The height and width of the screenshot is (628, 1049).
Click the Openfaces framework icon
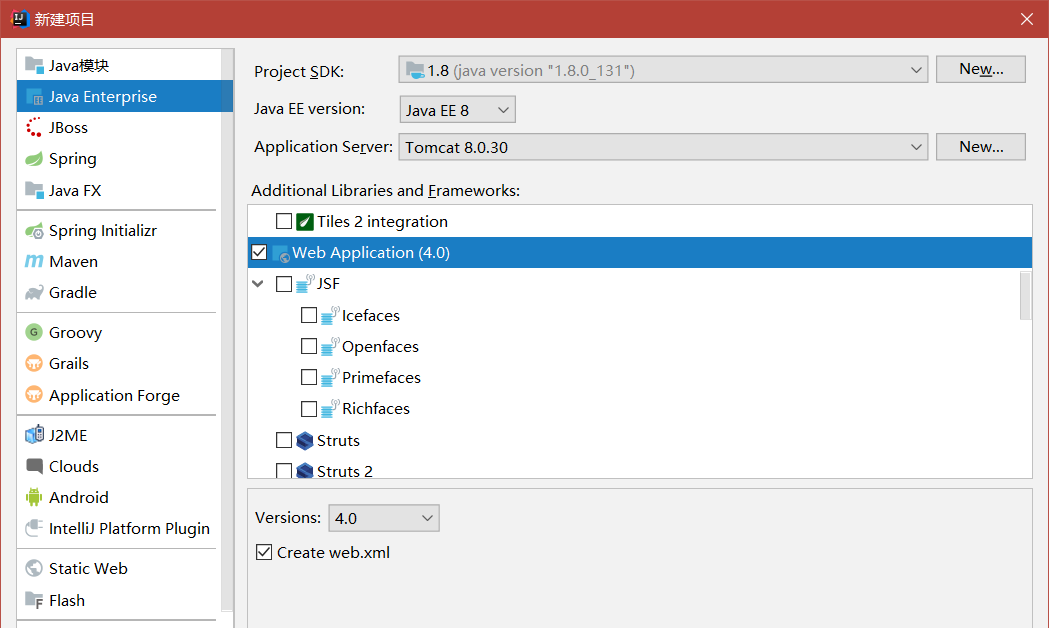(330, 346)
